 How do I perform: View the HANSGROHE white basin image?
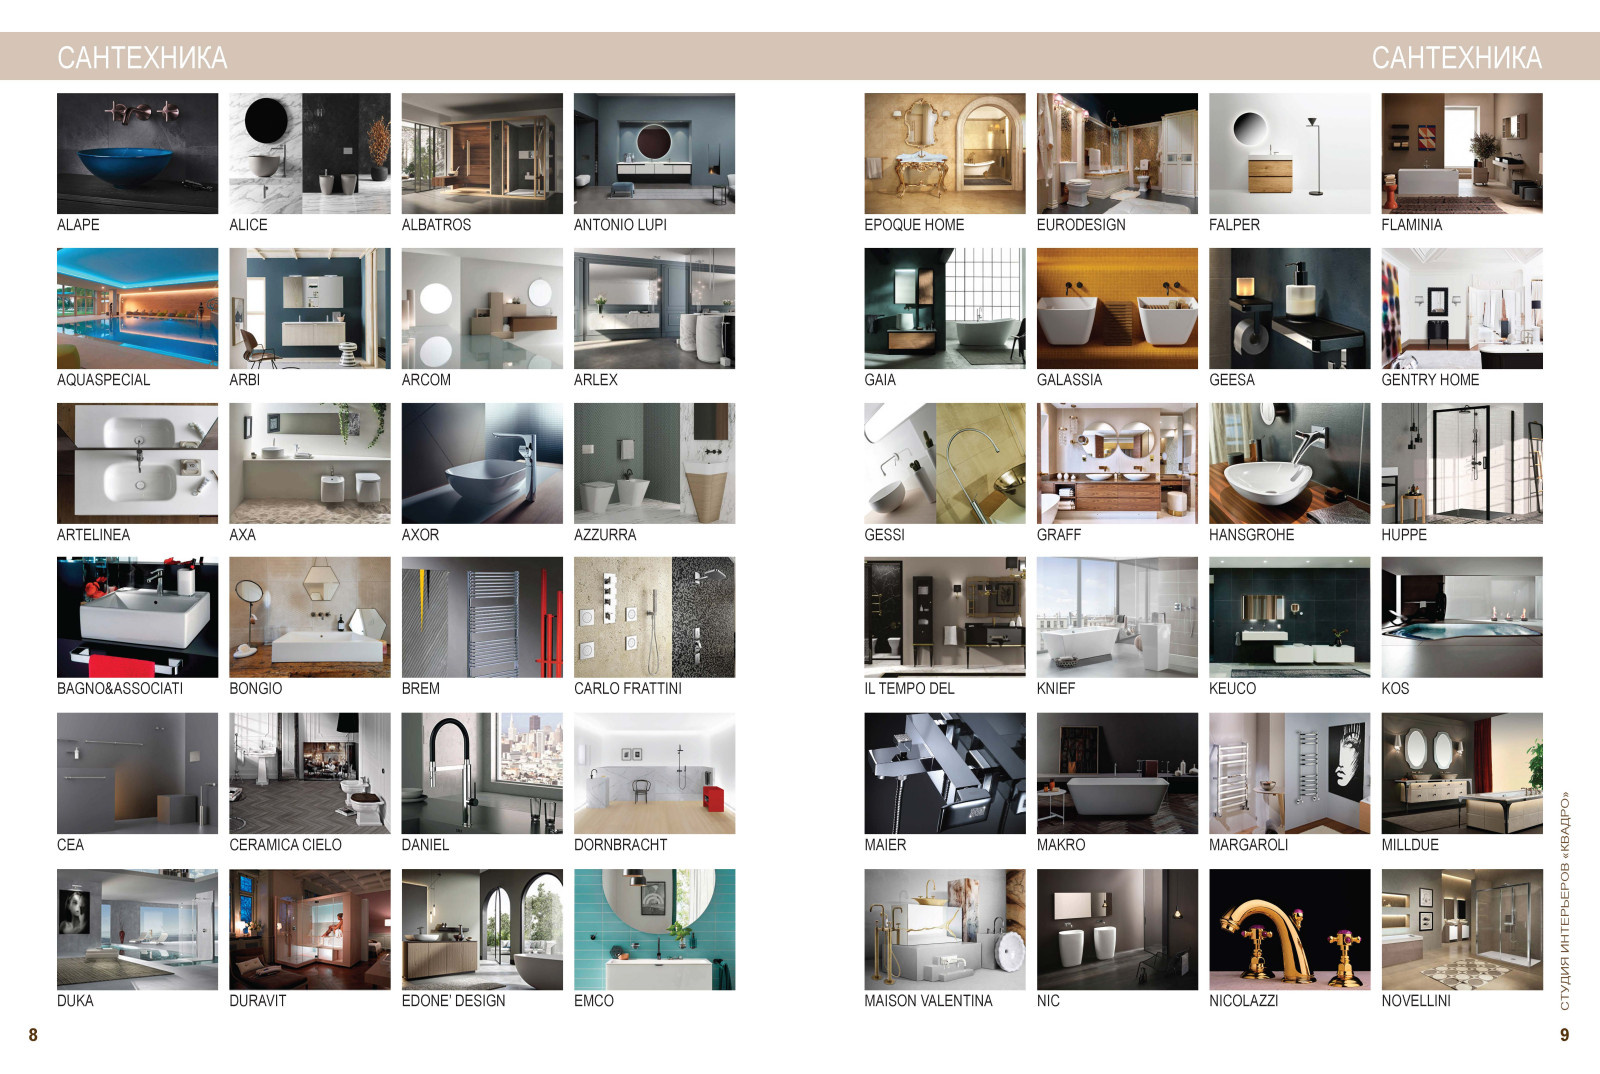1290,463
